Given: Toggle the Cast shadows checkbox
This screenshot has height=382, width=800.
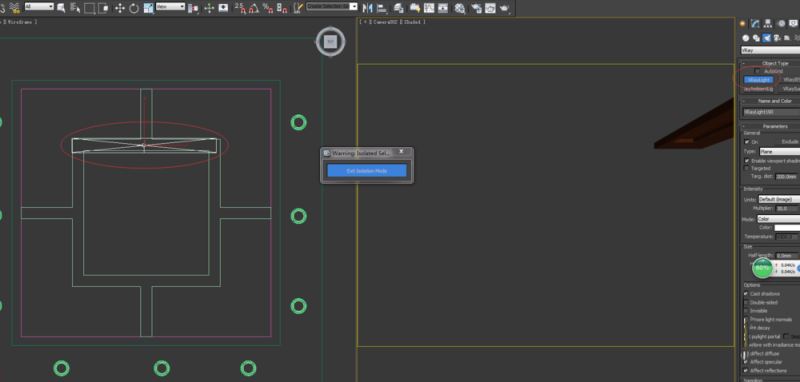Looking at the screenshot, I should coord(746,294).
